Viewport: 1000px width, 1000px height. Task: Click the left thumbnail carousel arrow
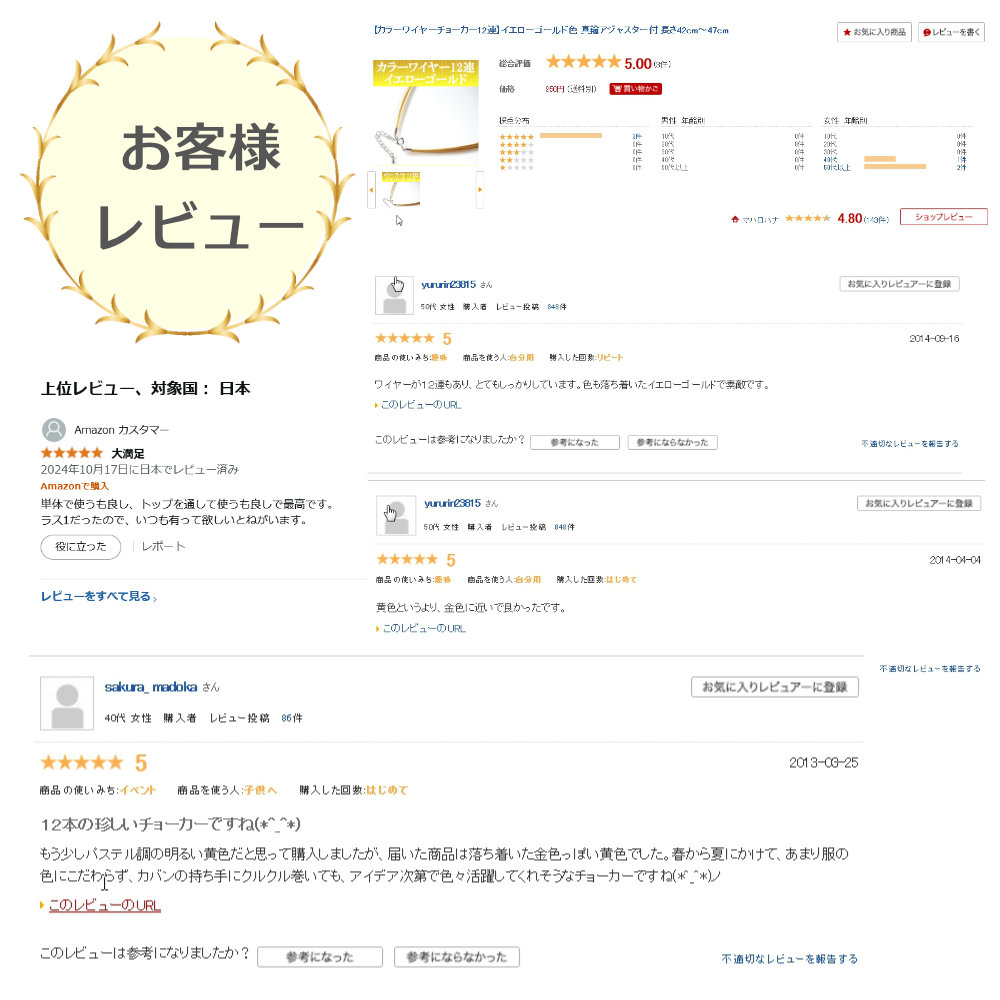(x=371, y=189)
